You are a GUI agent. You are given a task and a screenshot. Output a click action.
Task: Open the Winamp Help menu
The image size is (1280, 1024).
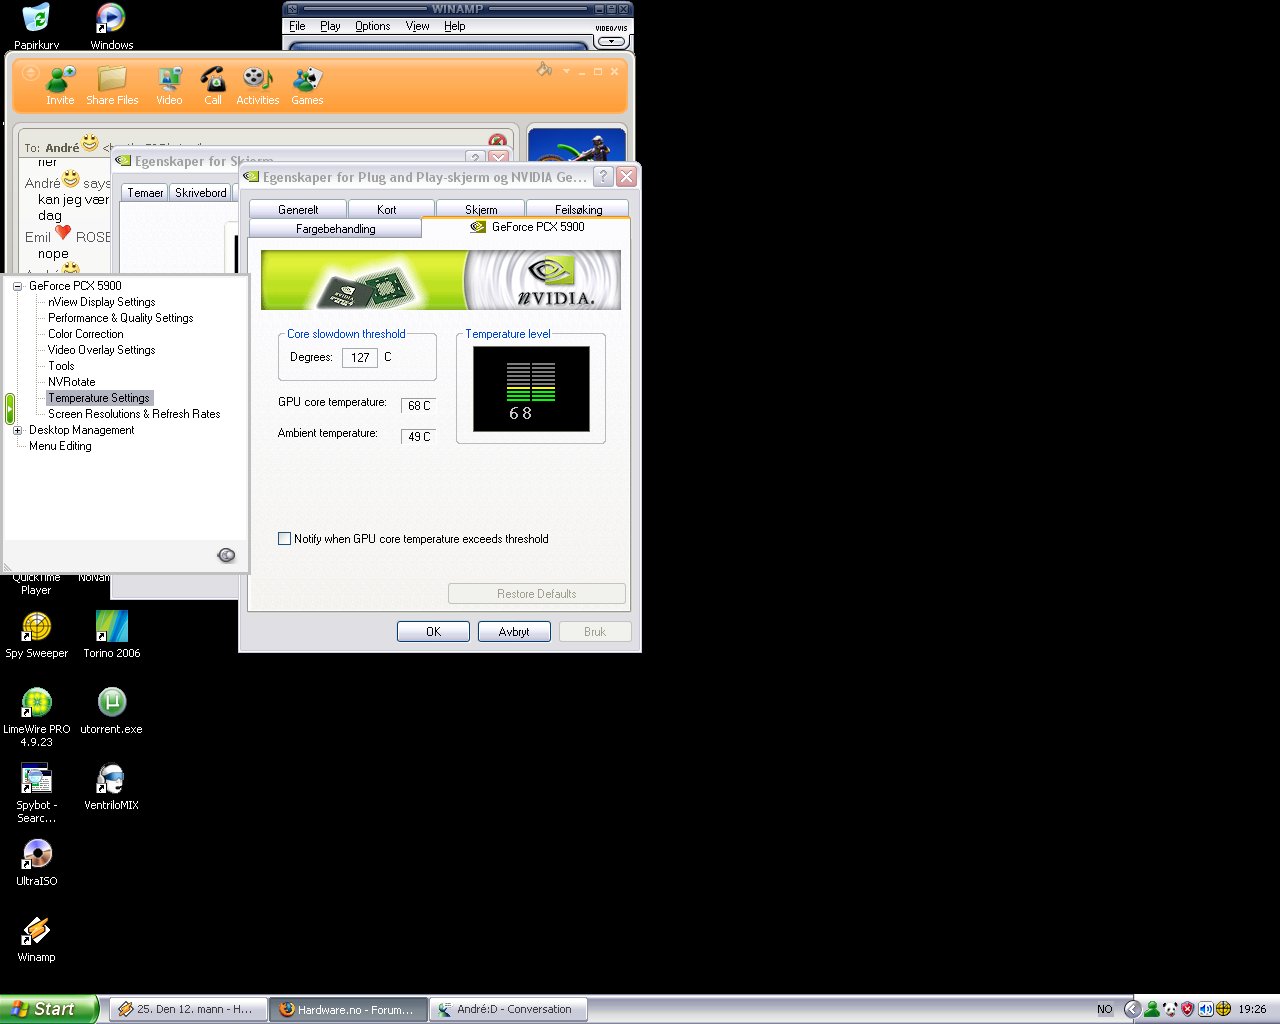[x=455, y=26]
